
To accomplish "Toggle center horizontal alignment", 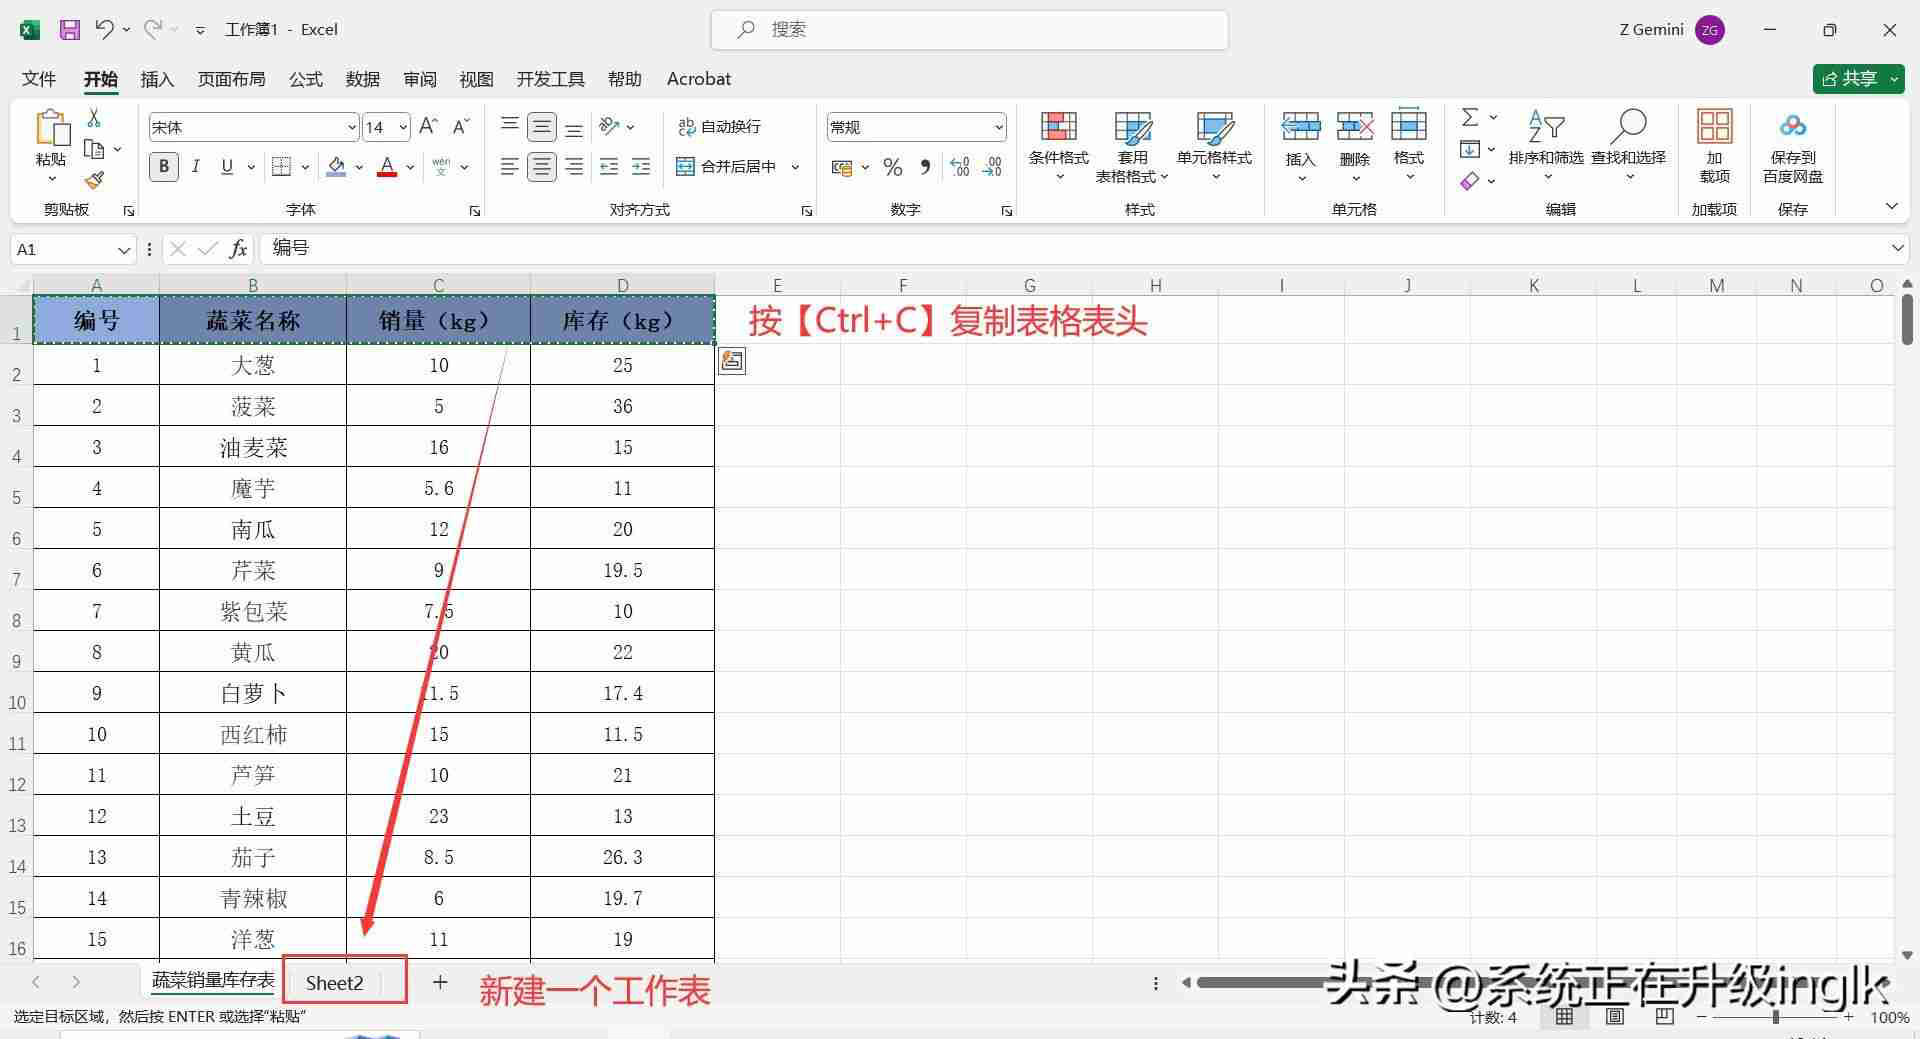I will [541, 166].
